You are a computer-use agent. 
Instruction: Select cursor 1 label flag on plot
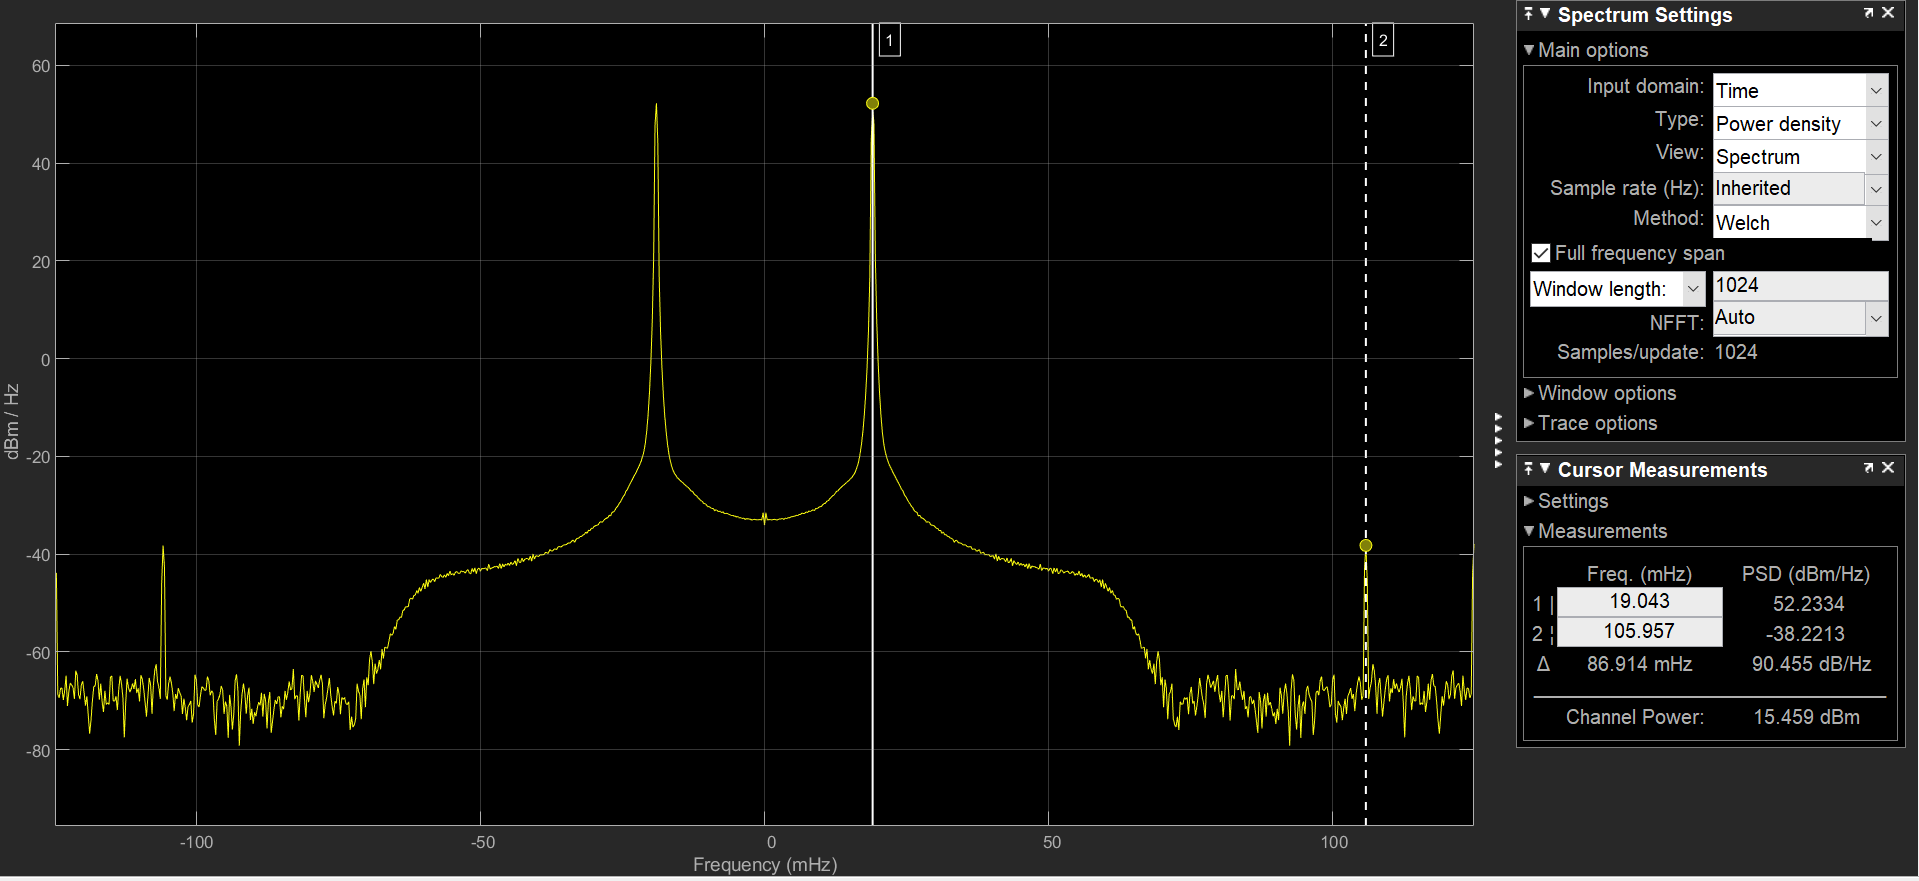pyautogui.click(x=889, y=41)
